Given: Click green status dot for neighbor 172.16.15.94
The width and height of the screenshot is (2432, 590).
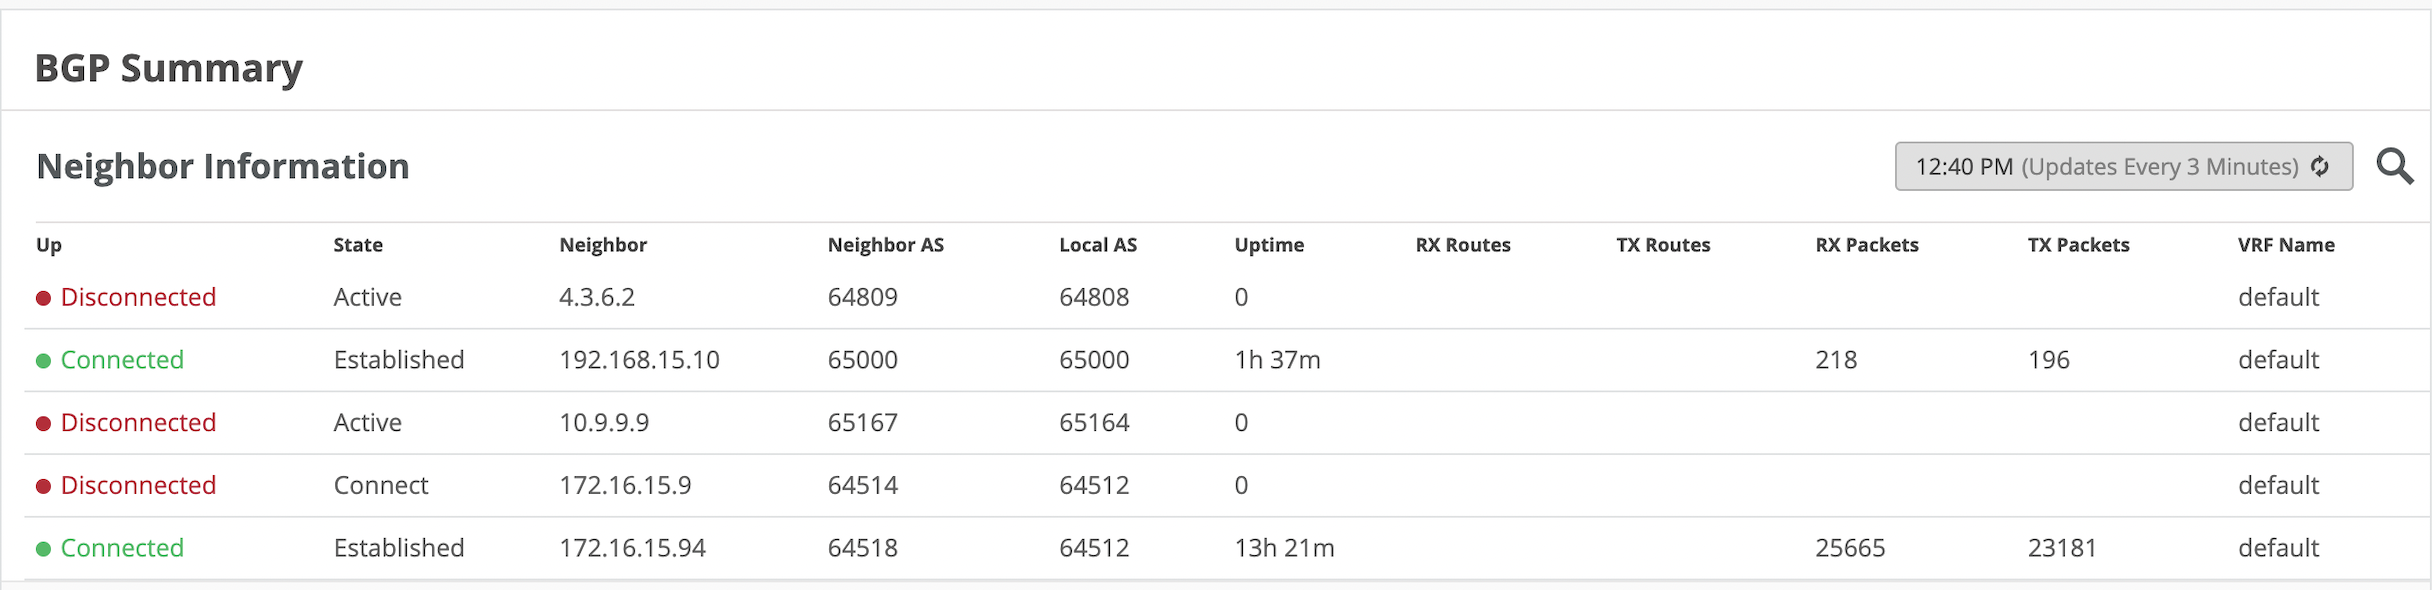Looking at the screenshot, I should pyautogui.click(x=44, y=549).
